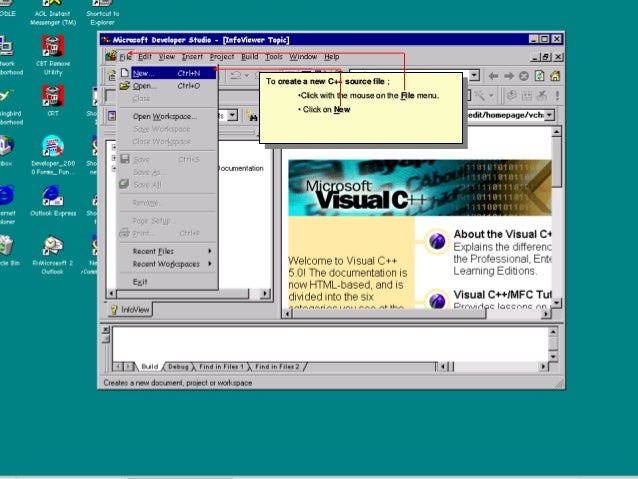Open the Tools menu

[x=273, y=57]
